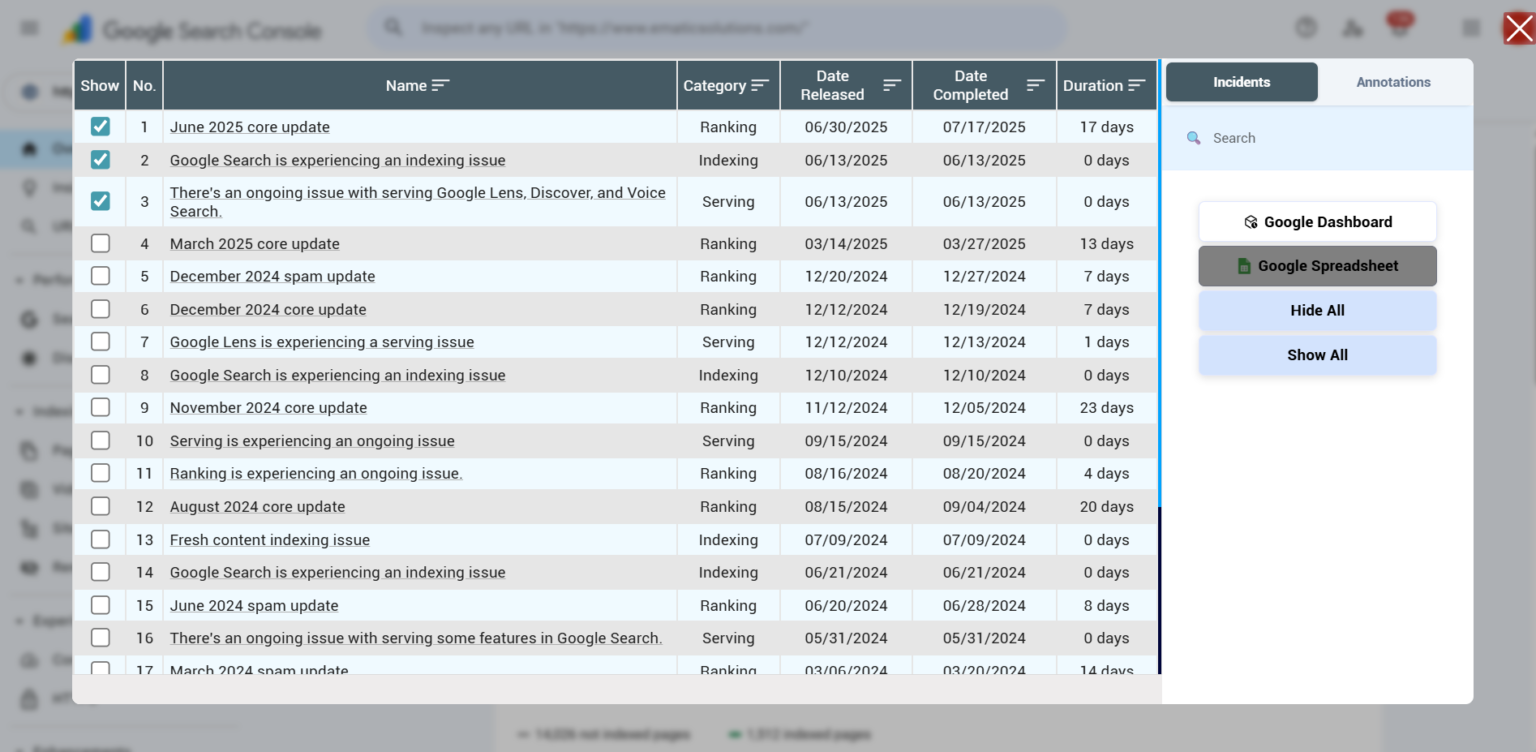Open the Google Dashboard button
1536x752 pixels.
1317,222
